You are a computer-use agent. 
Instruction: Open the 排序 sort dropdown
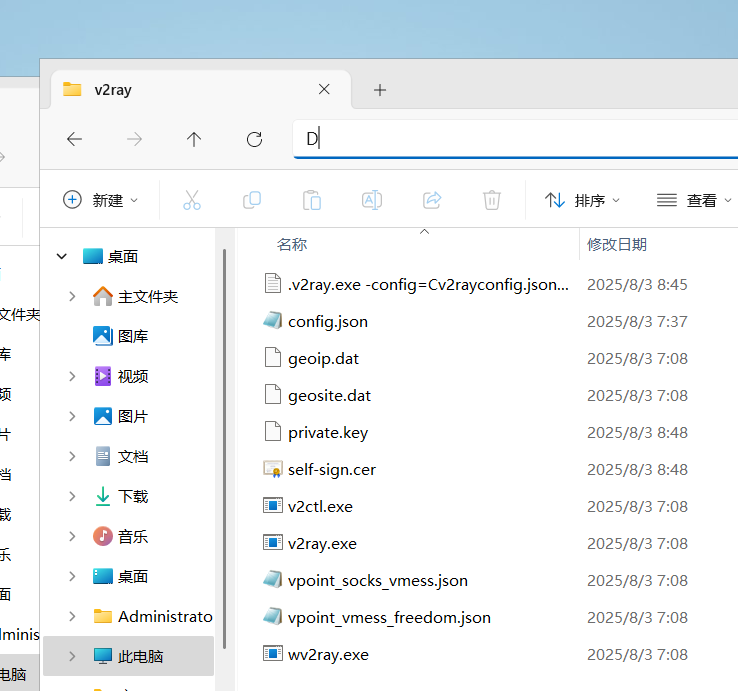582,201
